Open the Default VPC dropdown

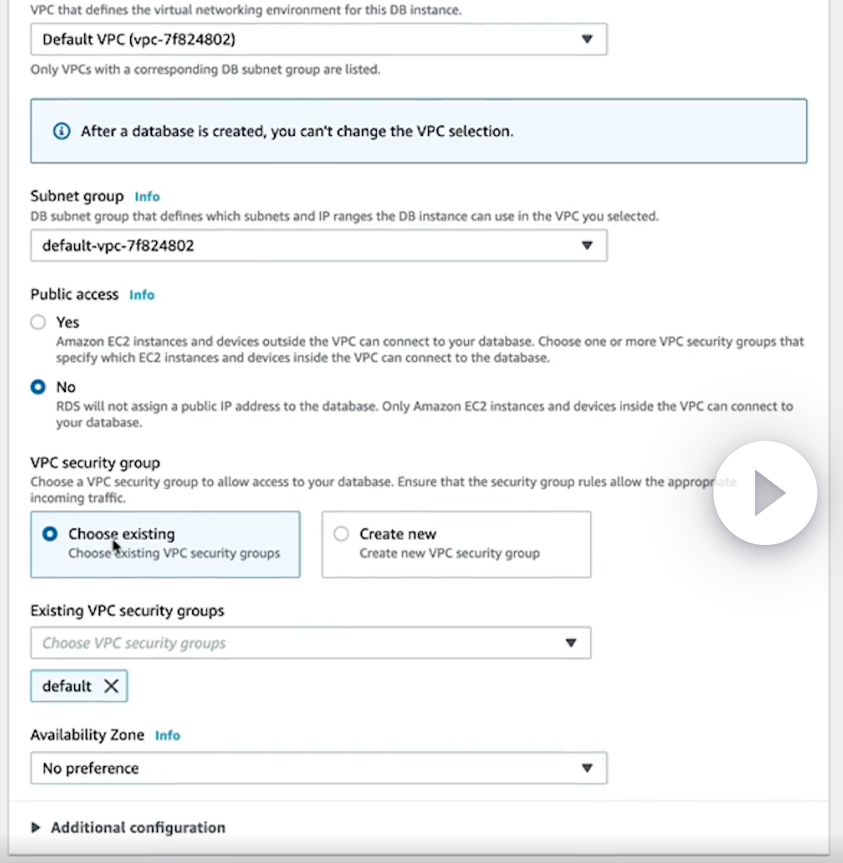click(300, 40)
